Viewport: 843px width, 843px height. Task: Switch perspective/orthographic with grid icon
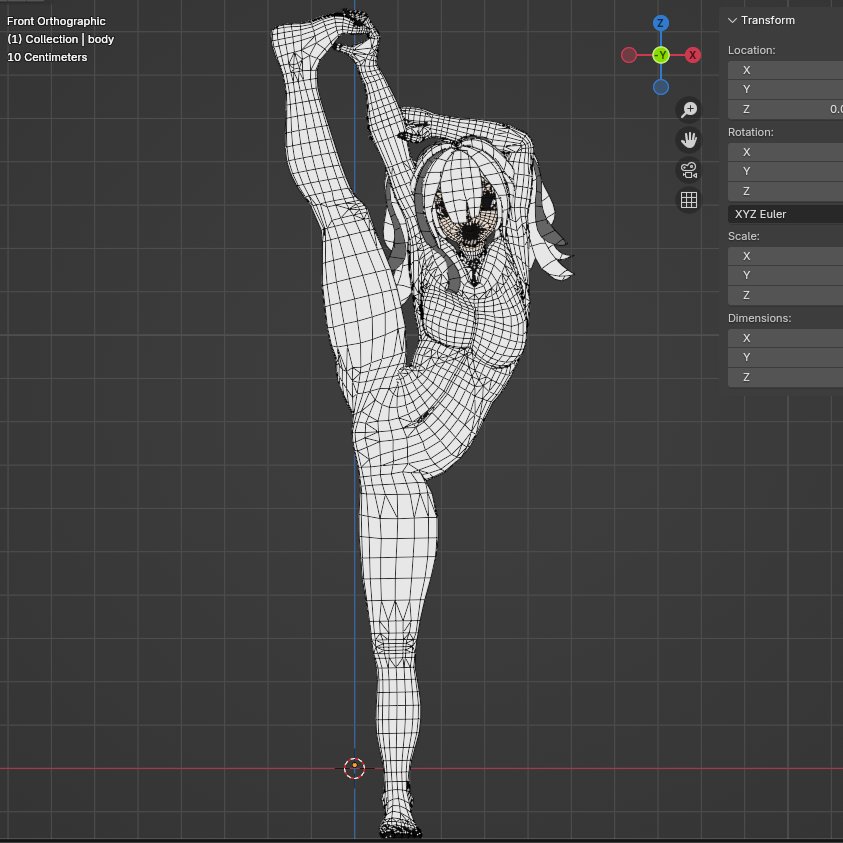coord(688,200)
